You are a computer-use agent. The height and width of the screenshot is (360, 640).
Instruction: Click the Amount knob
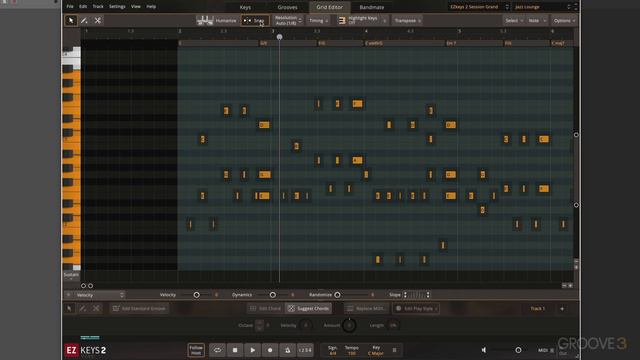pyautogui.click(x=349, y=325)
